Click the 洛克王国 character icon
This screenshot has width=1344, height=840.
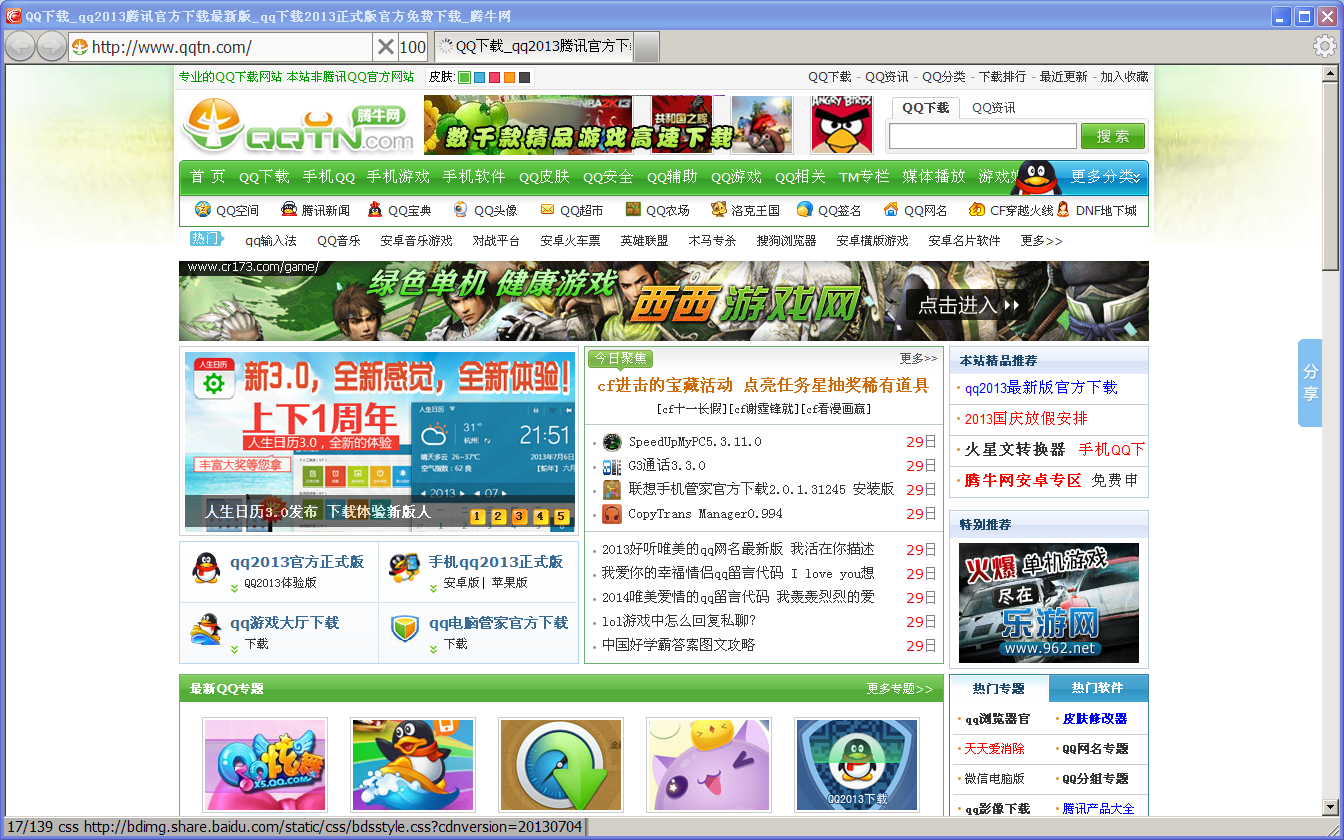pos(719,209)
